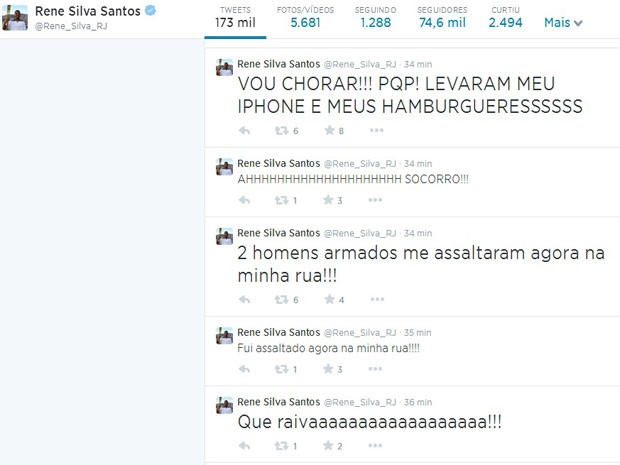Open more options on SOCORRO tweet
The width and height of the screenshot is (620, 465).
coord(375,200)
